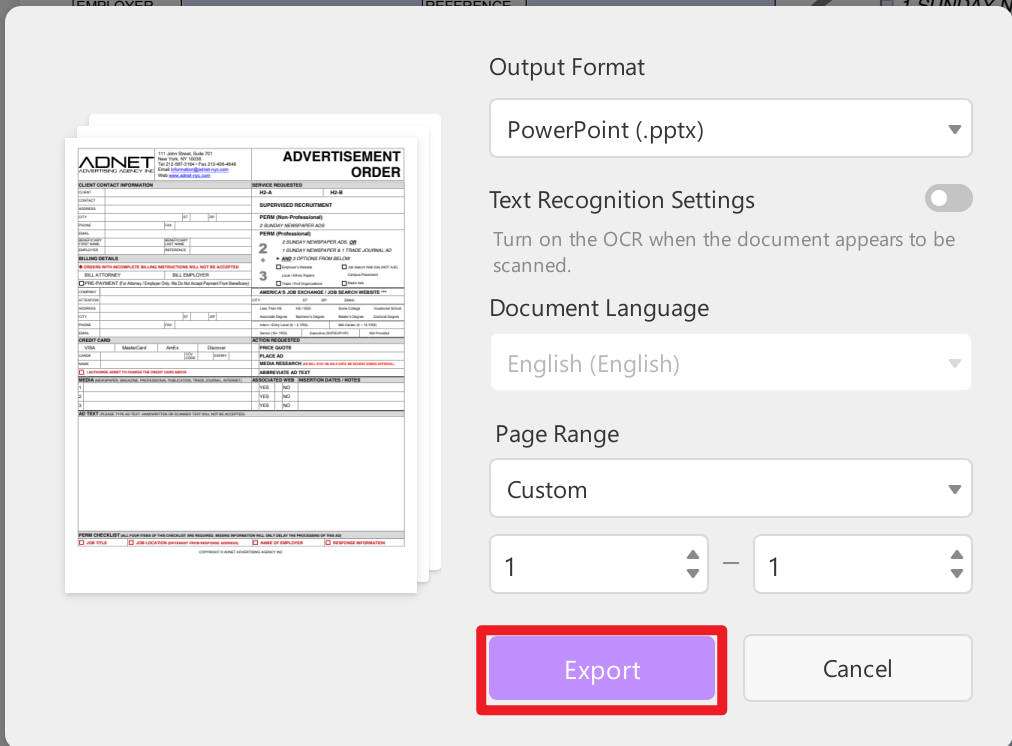This screenshot has height=746, width=1012.
Task: Select the Custom page range entry
Action: tap(730, 488)
